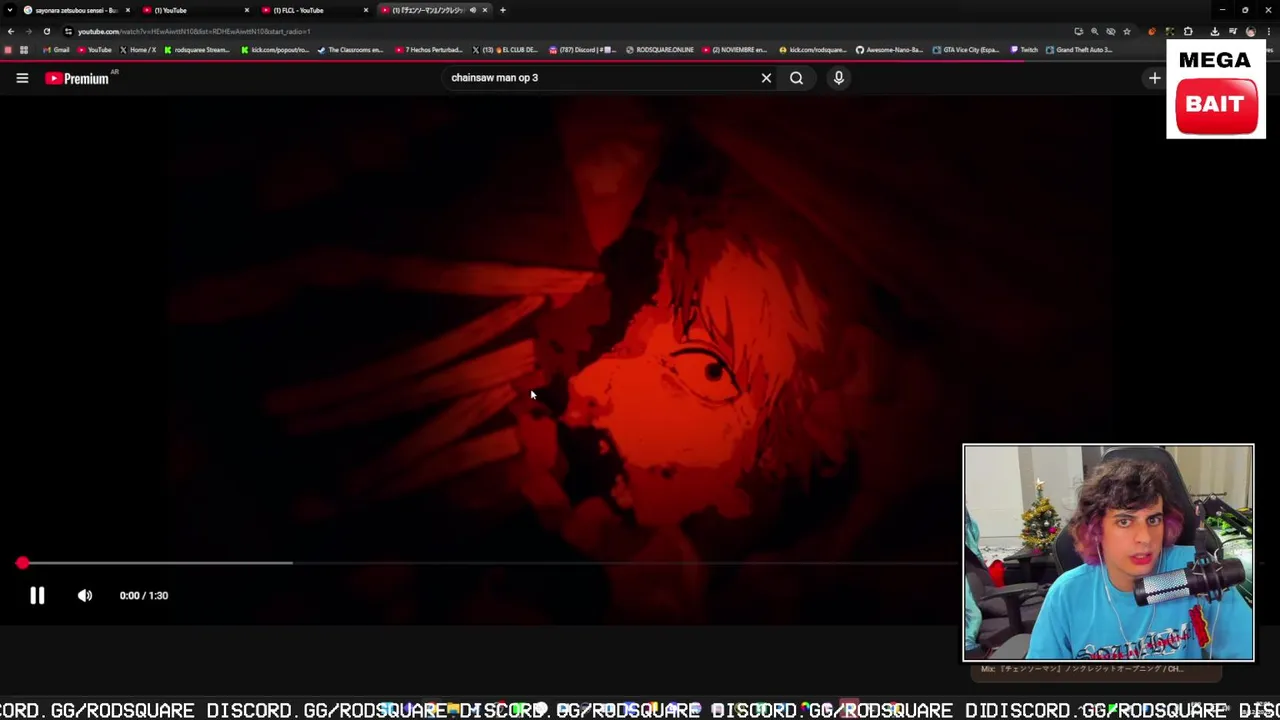
Task: Open the RODSQUARE.ONLINE bookmark
Action: coord(660,50)
